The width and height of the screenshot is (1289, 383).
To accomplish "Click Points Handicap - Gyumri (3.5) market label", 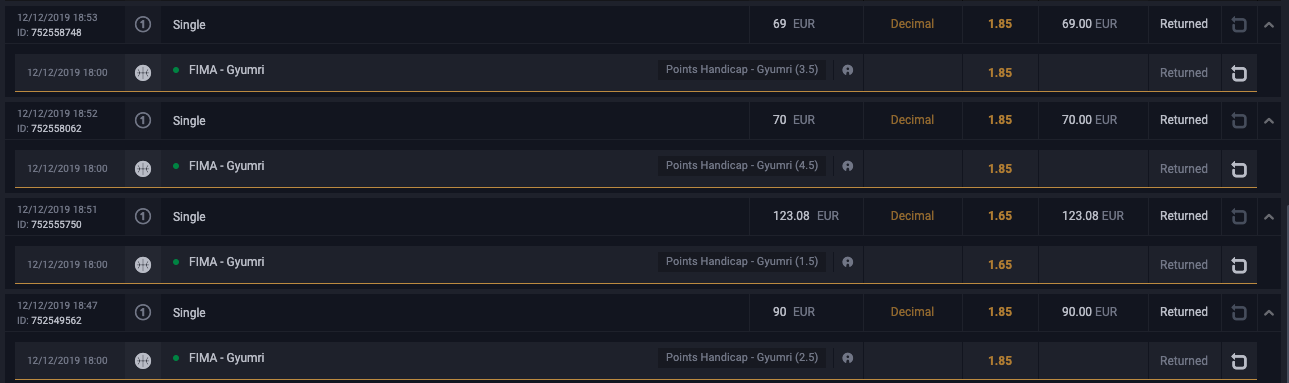I will (742, 70).
